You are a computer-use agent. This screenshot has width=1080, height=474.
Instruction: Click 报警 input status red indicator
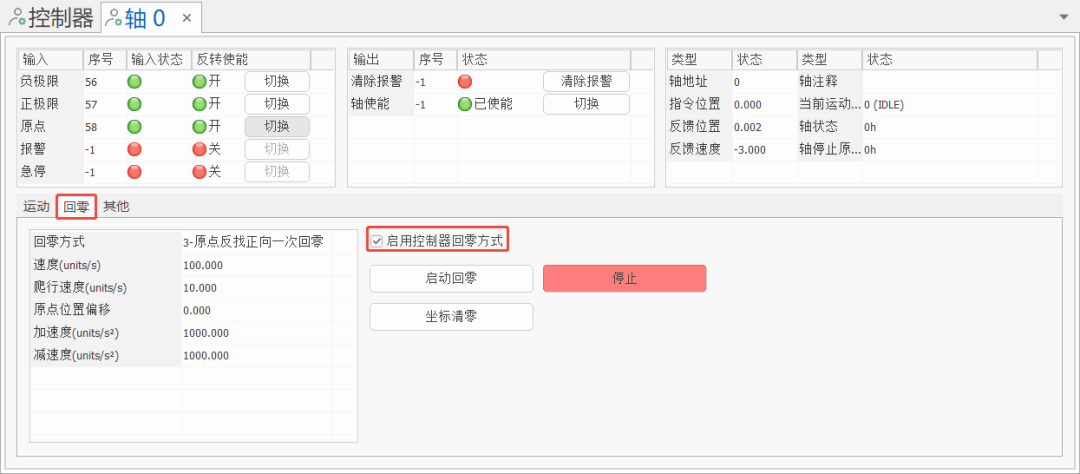pos(134,150)
